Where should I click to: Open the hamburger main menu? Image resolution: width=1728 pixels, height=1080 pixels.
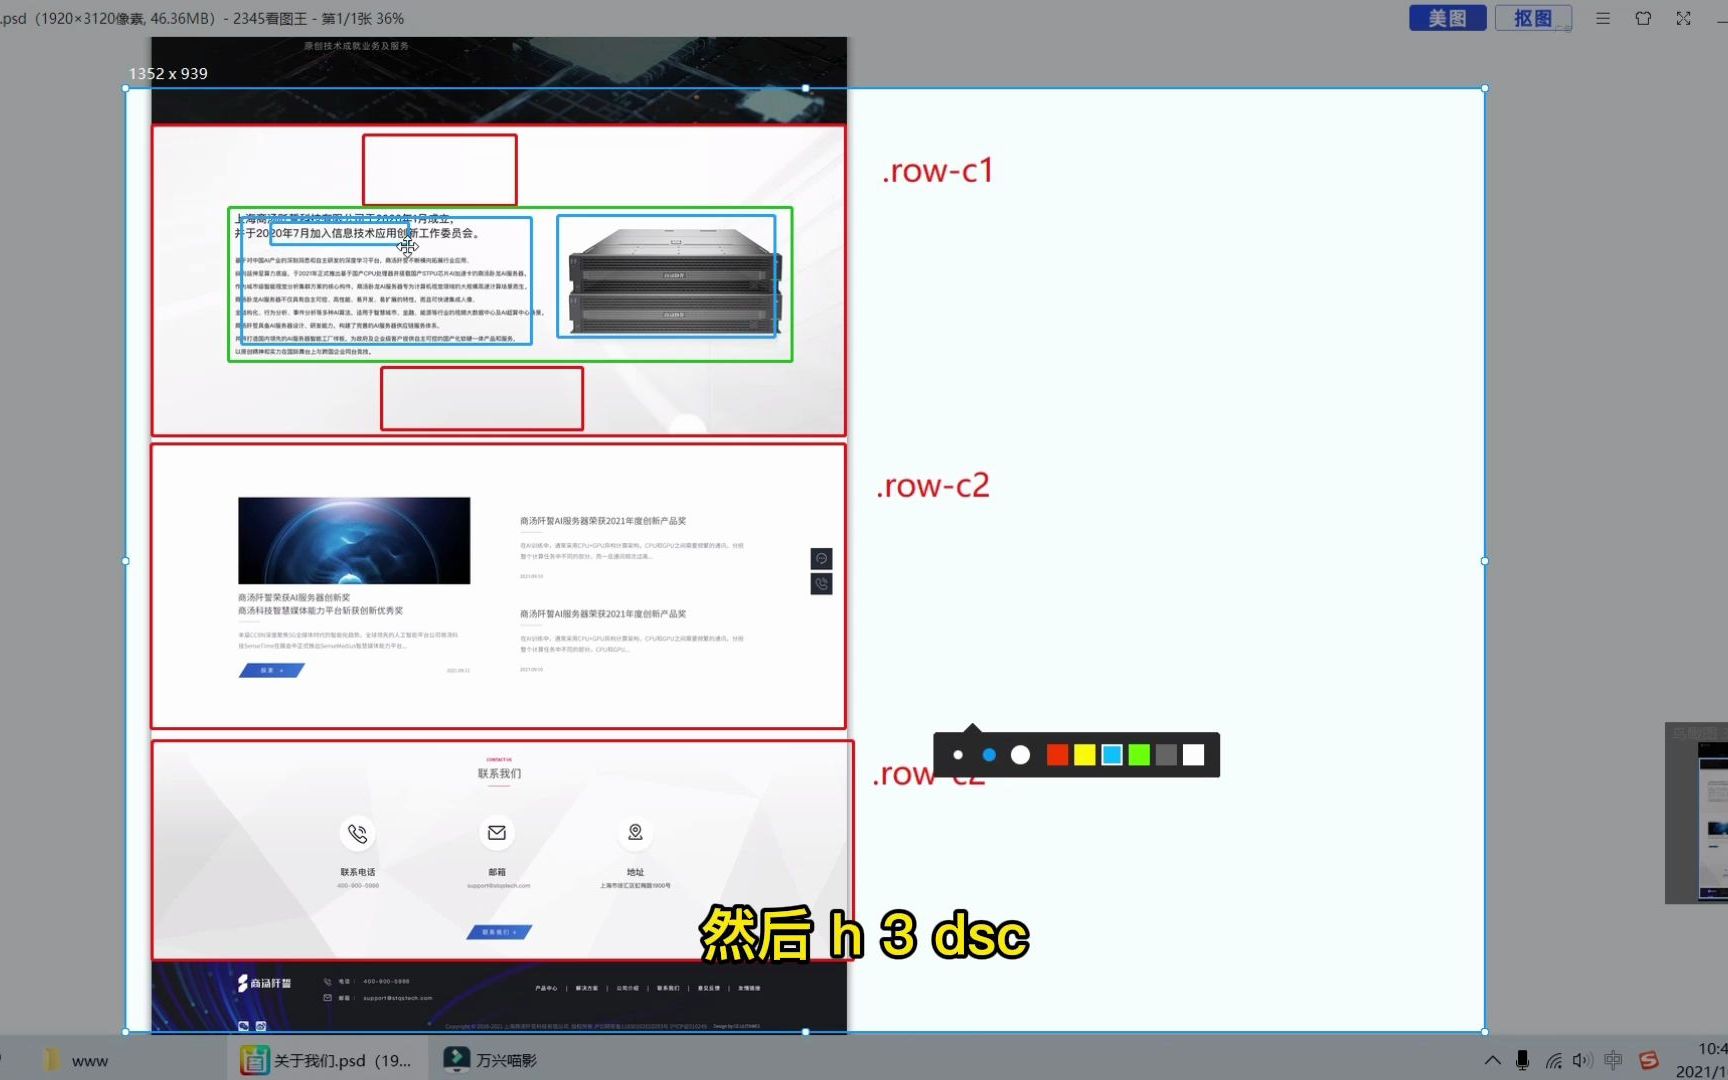[1603, 18]
